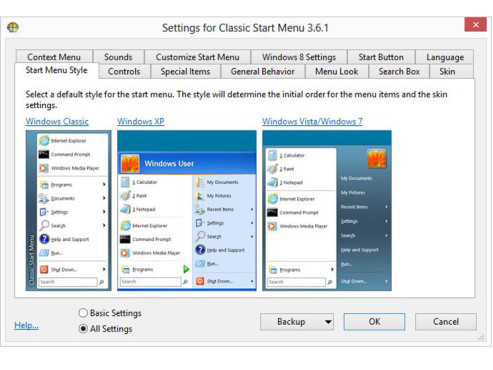Image resolution: width=493 pixels, height=370 pixels.
Task: Select the All Settings radio button
Action: click(x=83, y=329)
